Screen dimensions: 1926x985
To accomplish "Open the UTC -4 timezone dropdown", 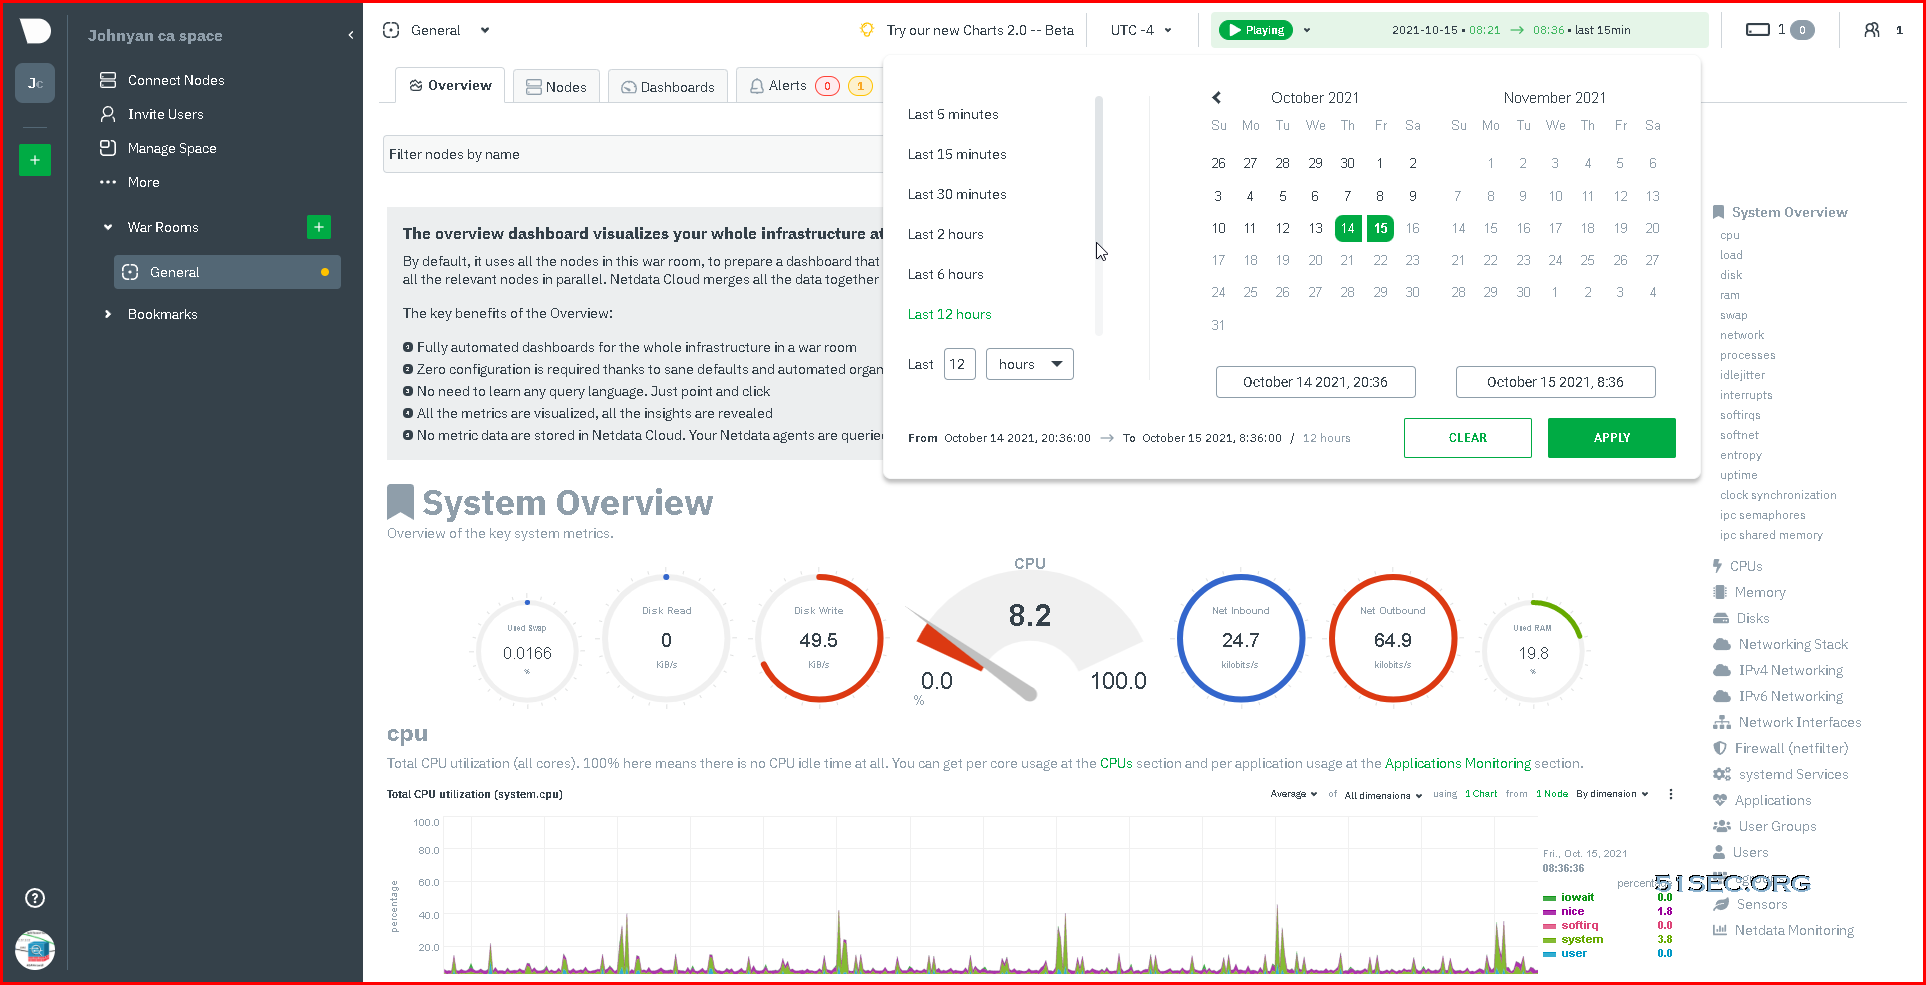I will 1141,30.
